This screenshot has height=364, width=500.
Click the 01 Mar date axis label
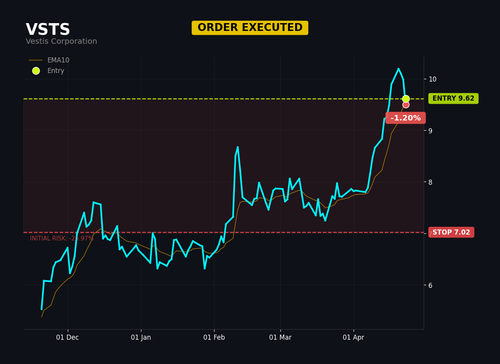pyautogui.click(x=280, y=337)
